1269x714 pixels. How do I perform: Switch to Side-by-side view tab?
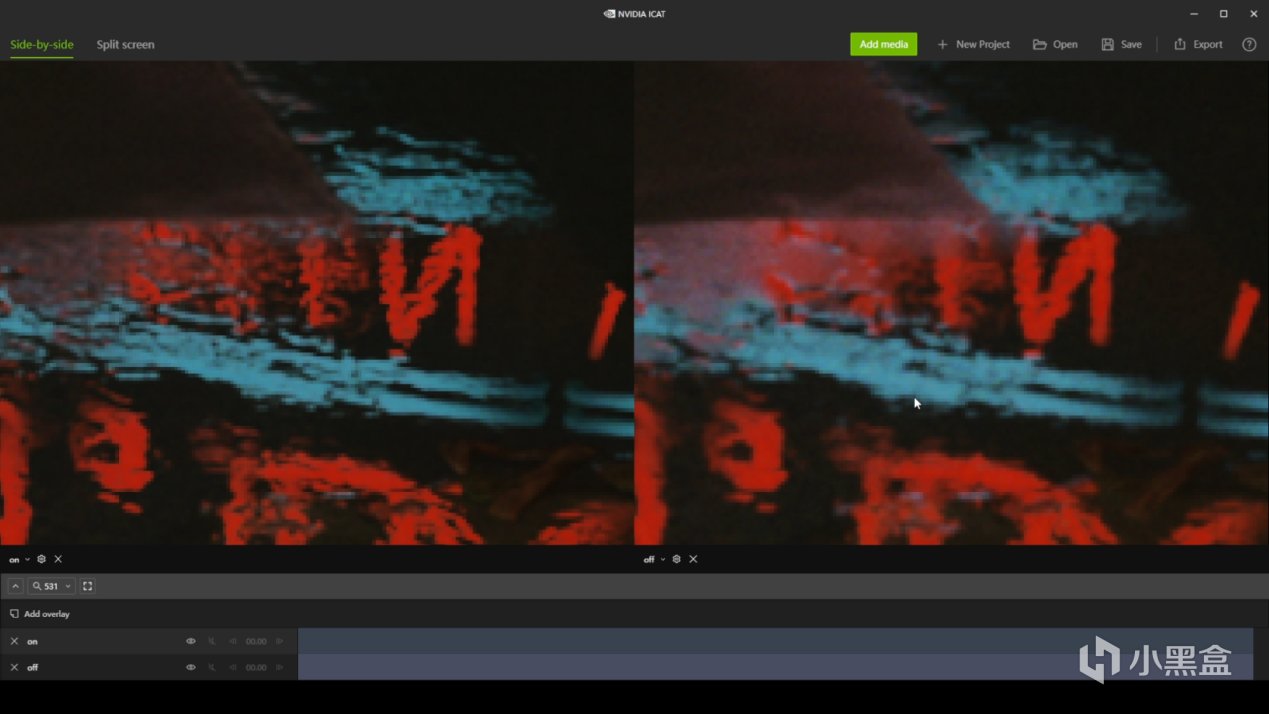point(42,44)
